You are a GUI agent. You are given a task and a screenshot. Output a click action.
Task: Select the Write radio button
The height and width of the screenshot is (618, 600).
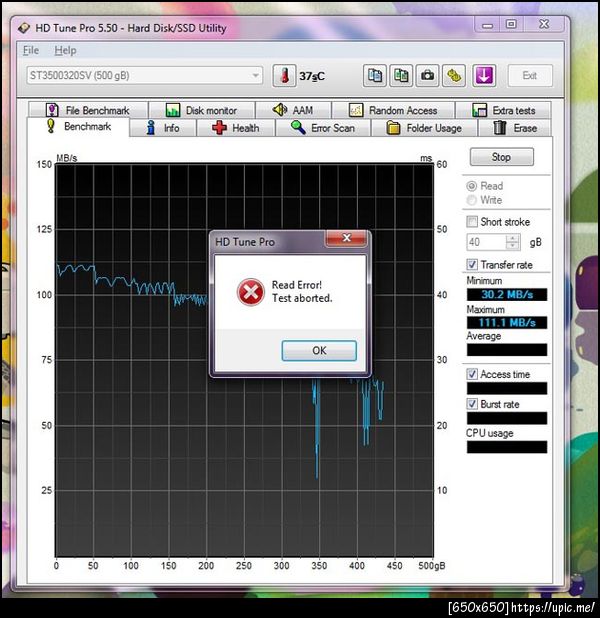click(471, 200)
